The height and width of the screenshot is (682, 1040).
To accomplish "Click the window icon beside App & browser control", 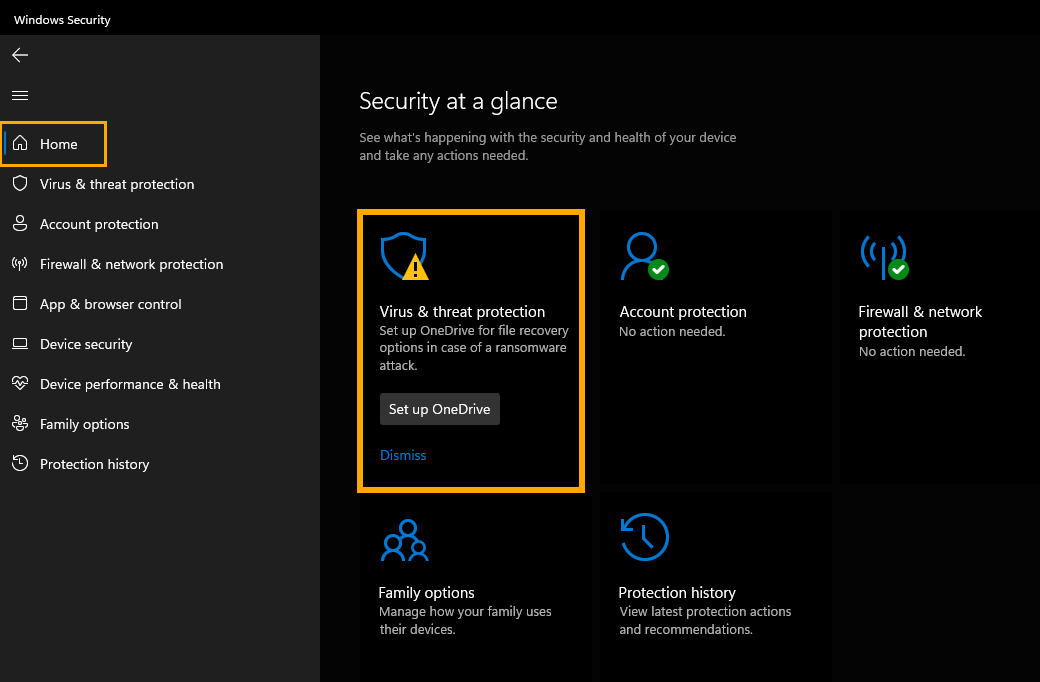I will (x=20, y=304).
